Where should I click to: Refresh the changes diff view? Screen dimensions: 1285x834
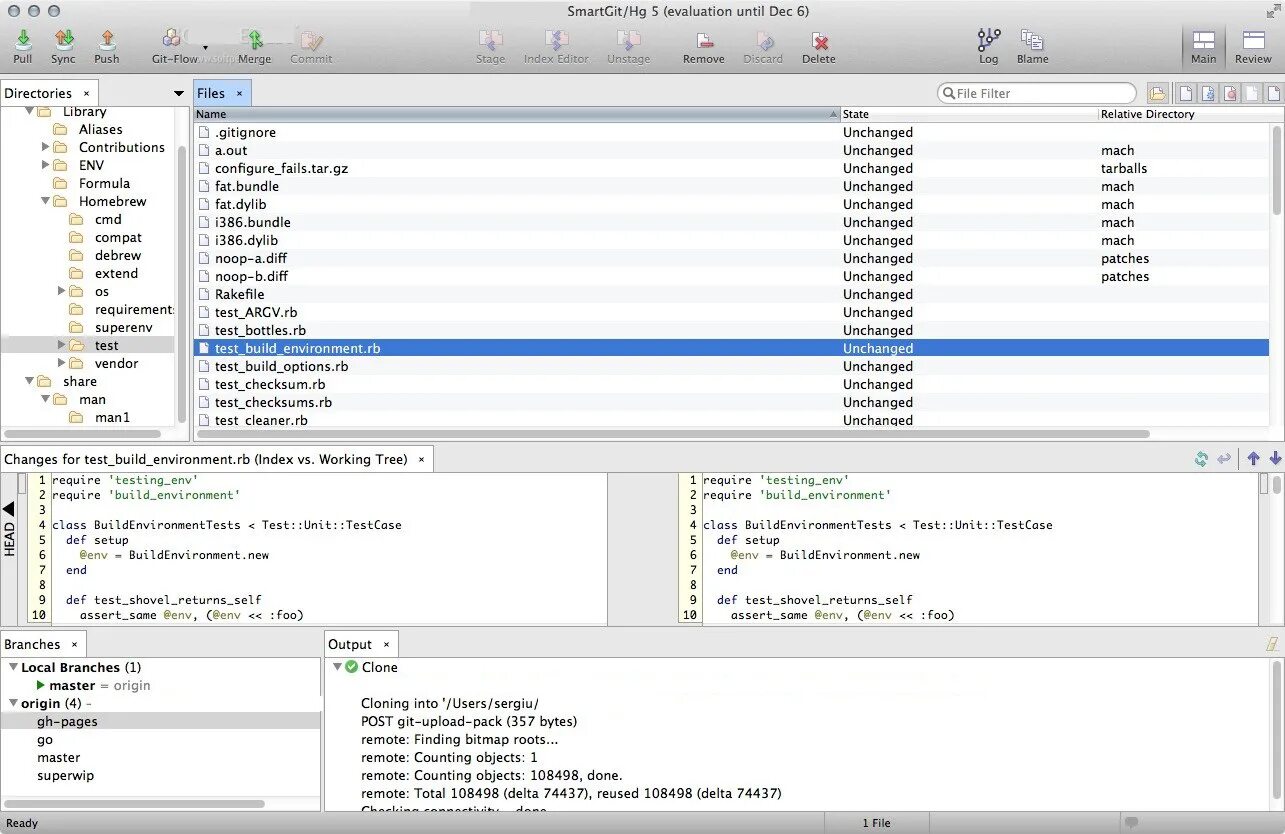1201,459
